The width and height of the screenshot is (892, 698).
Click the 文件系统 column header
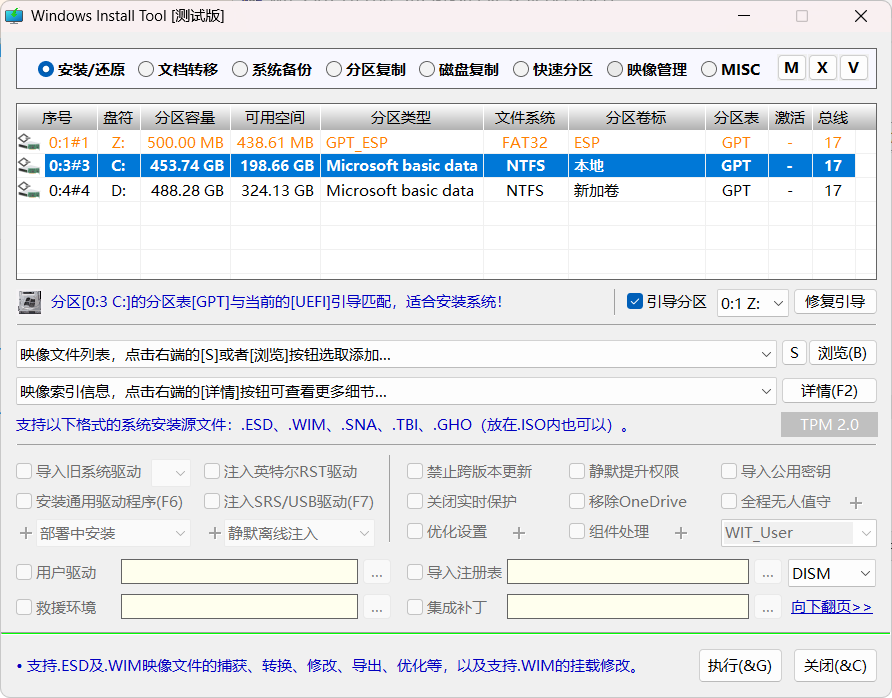(526, 118)
